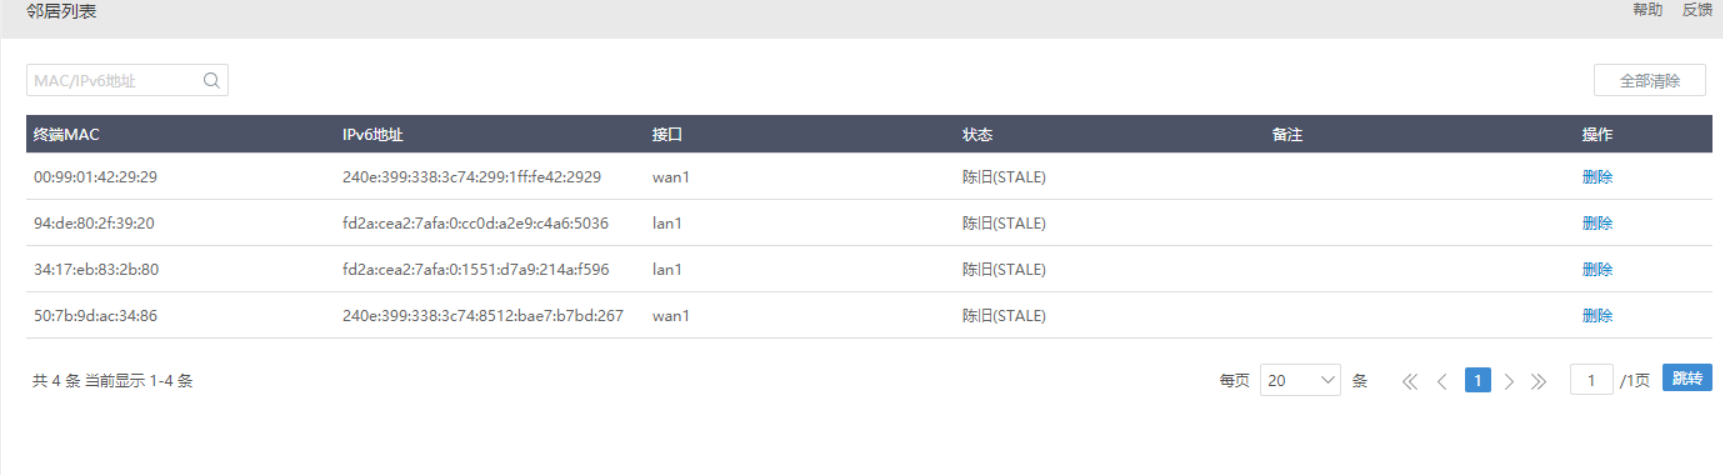
Task: Click the page number jump input
Action: pos(1591,380)
